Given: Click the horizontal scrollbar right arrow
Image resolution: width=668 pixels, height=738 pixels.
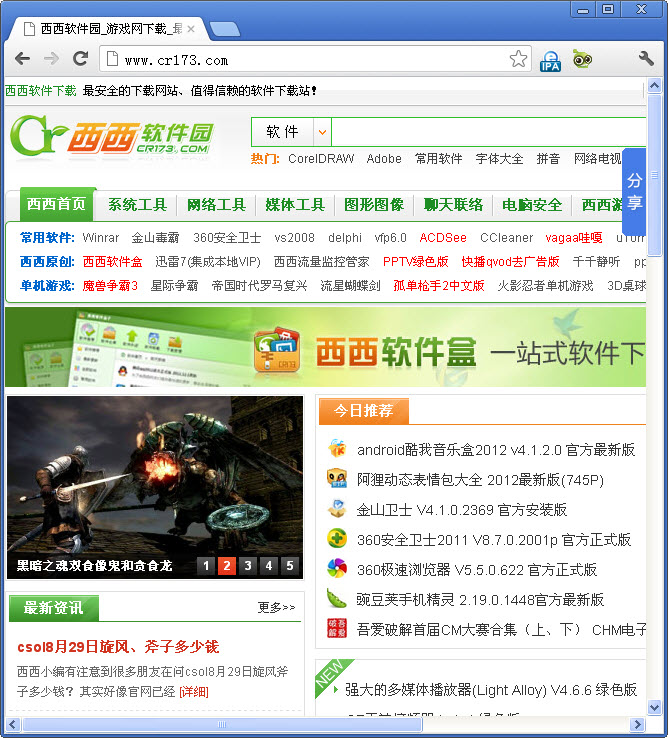Looking at the screenshot, I should [637, 724].
